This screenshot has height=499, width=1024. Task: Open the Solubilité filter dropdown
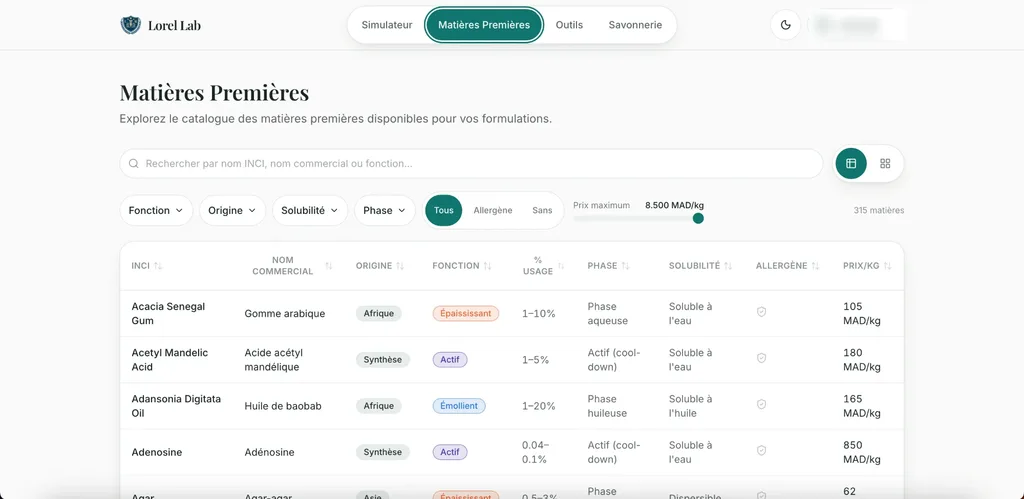[310, 210]
